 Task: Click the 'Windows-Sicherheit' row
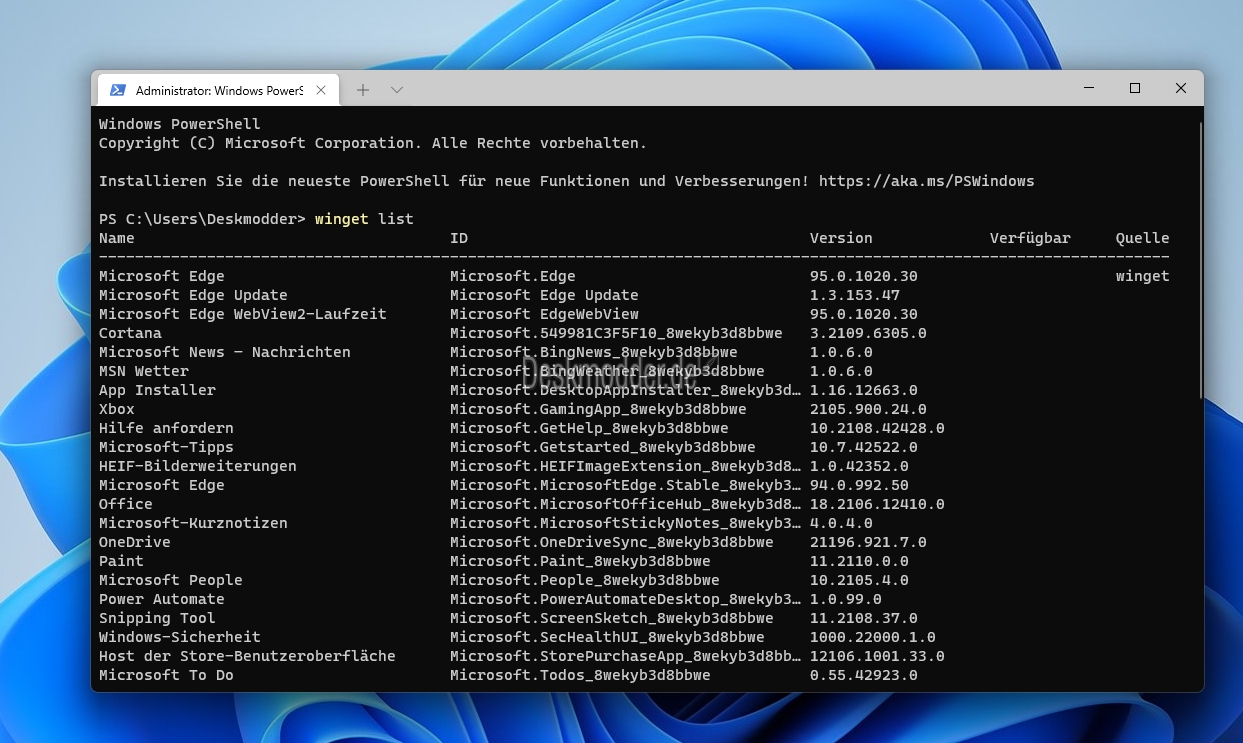point(180,637)
